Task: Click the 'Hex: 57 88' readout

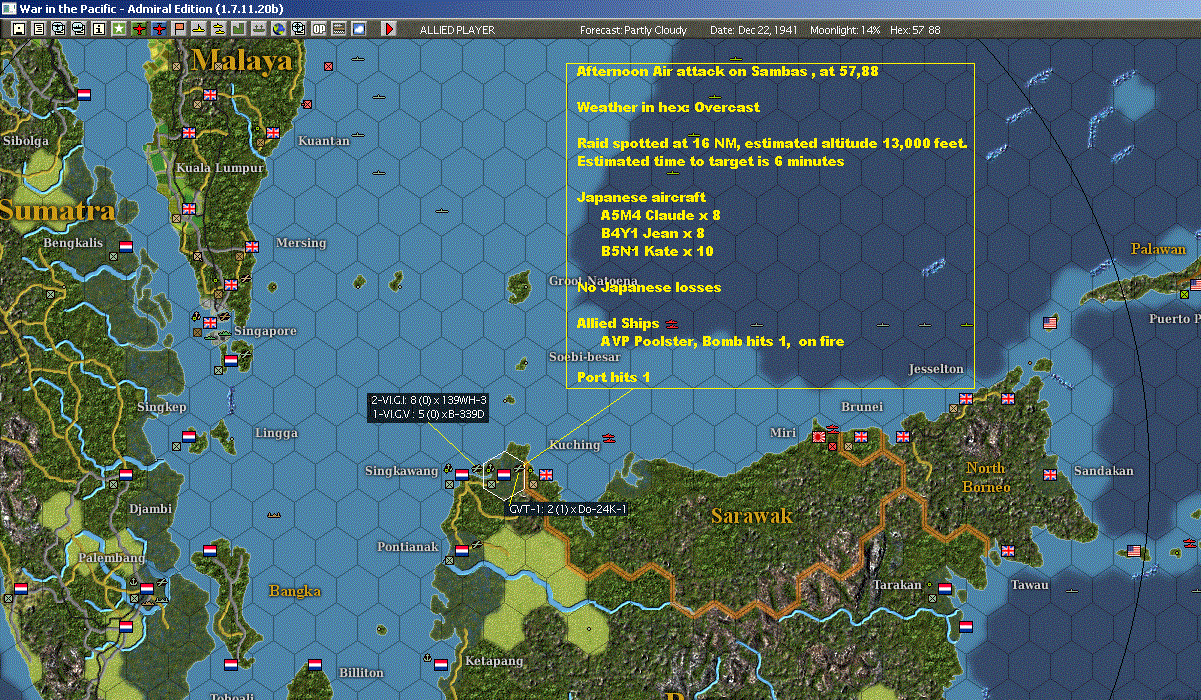Action: coord(913,30)
